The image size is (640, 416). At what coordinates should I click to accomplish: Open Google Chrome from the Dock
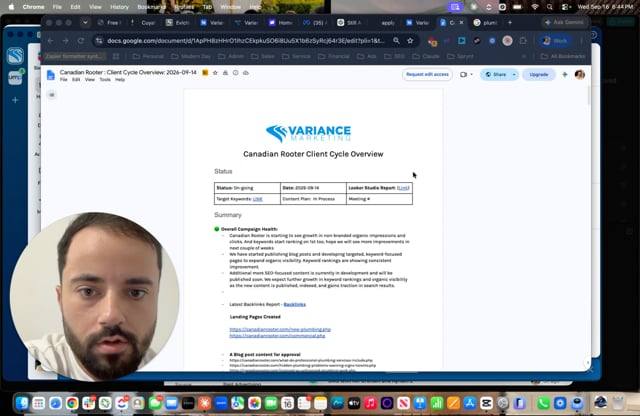coord(72,403)
